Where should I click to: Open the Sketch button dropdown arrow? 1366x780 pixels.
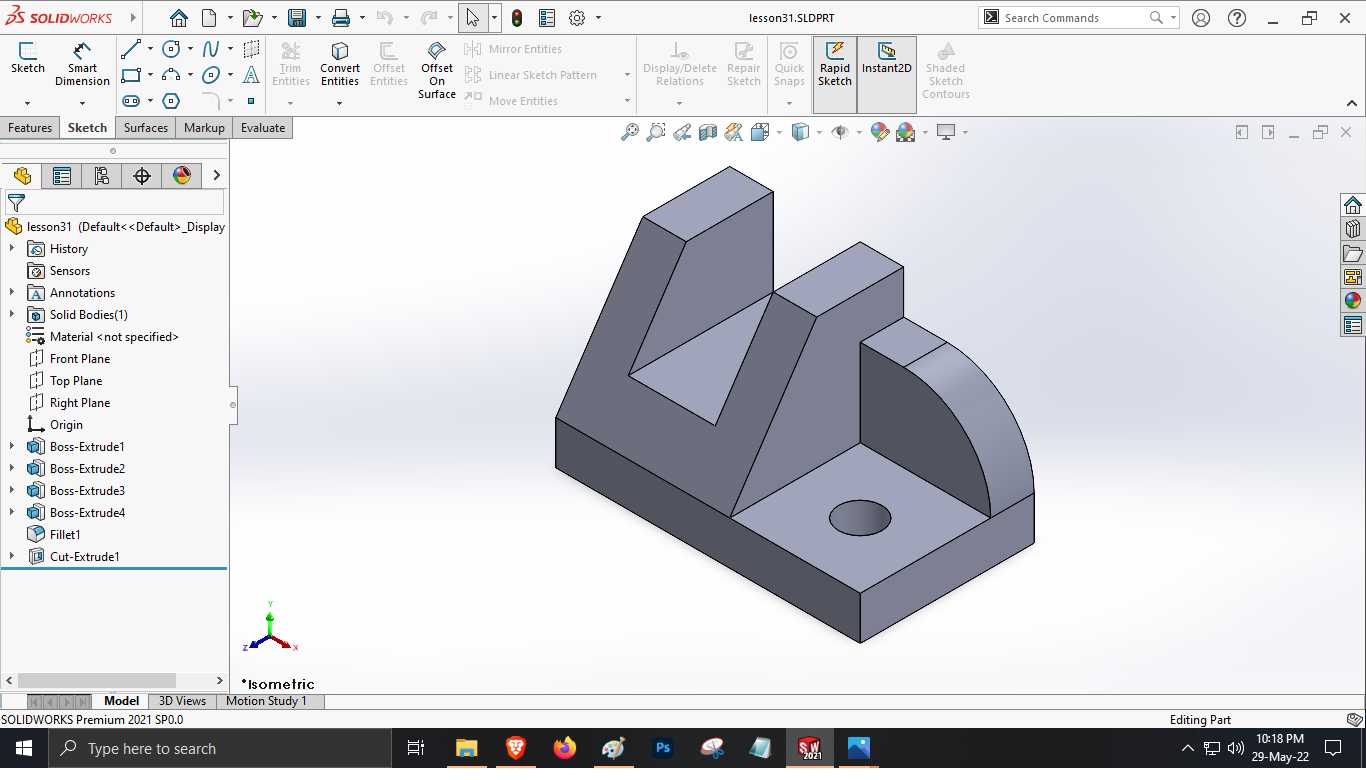click(x=27, y=103)
